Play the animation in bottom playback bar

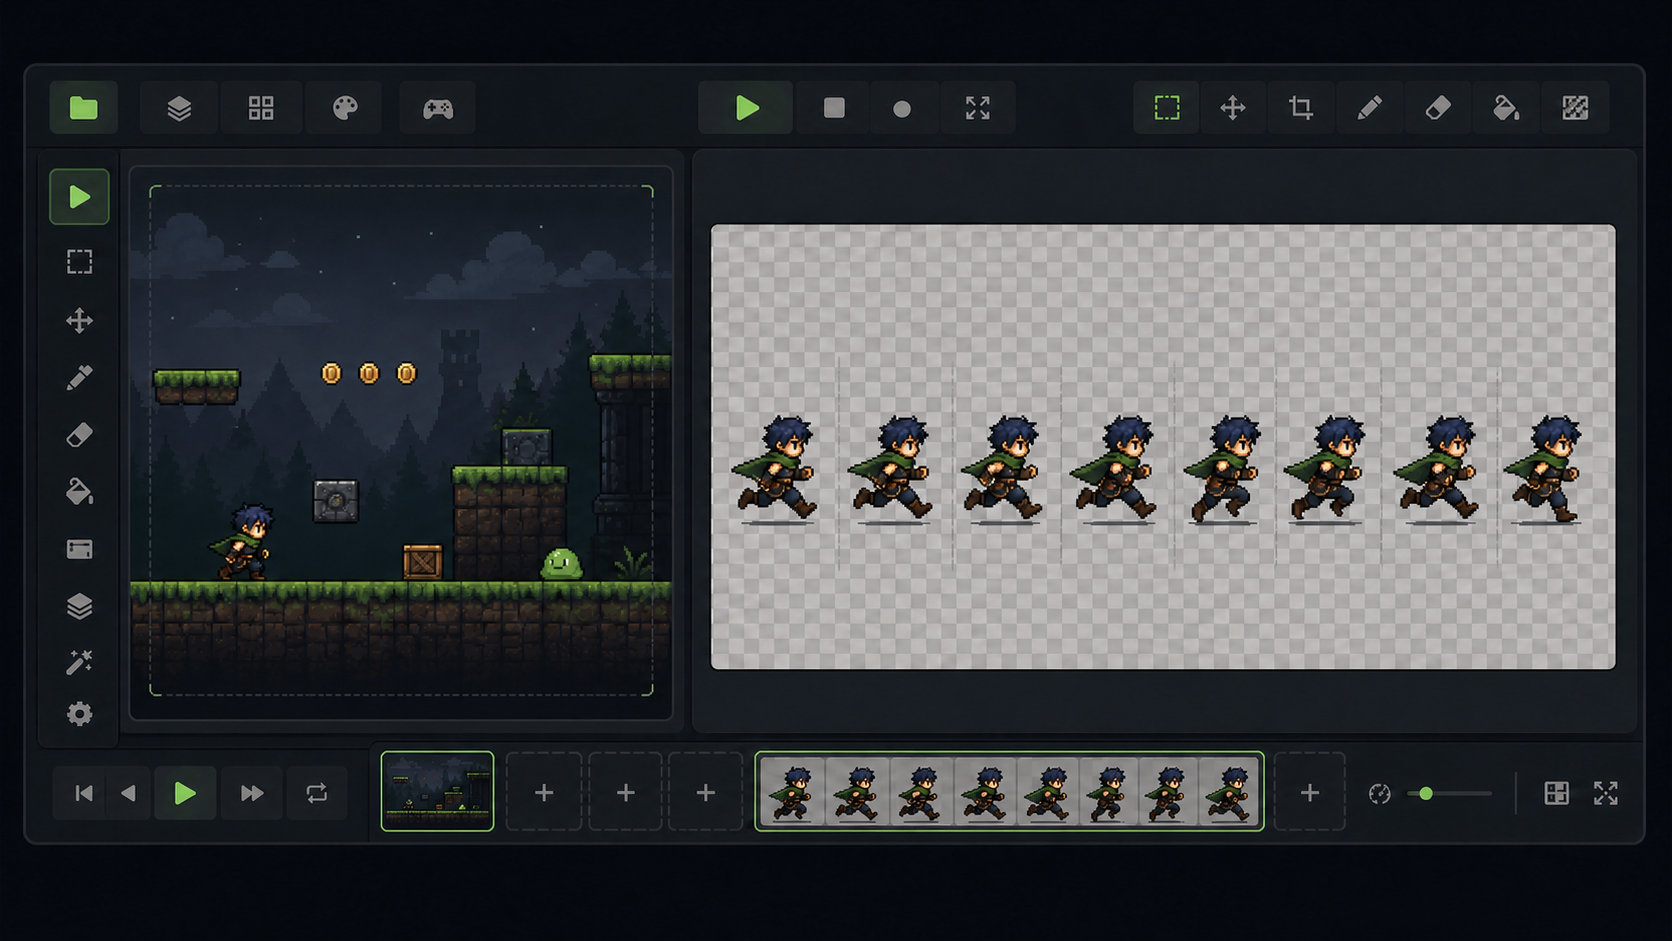point(185,793)
